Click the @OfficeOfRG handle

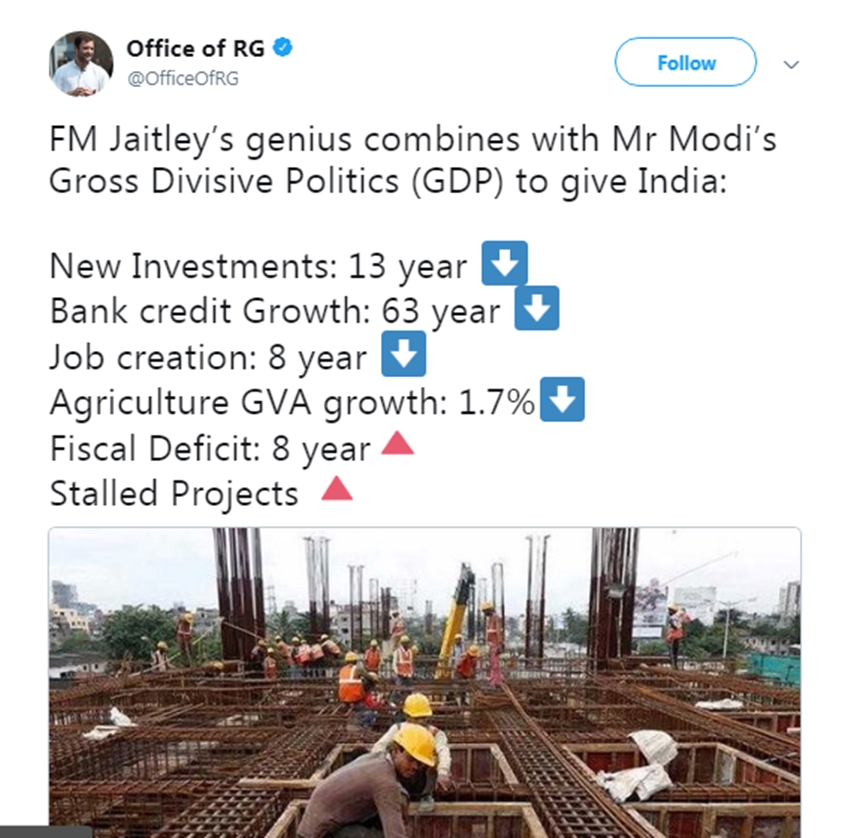click(182, 77)
